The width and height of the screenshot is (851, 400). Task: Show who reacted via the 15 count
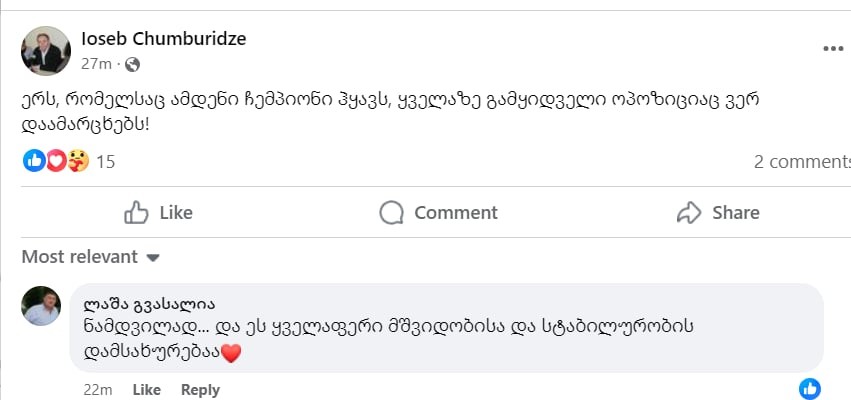point(106,161)
